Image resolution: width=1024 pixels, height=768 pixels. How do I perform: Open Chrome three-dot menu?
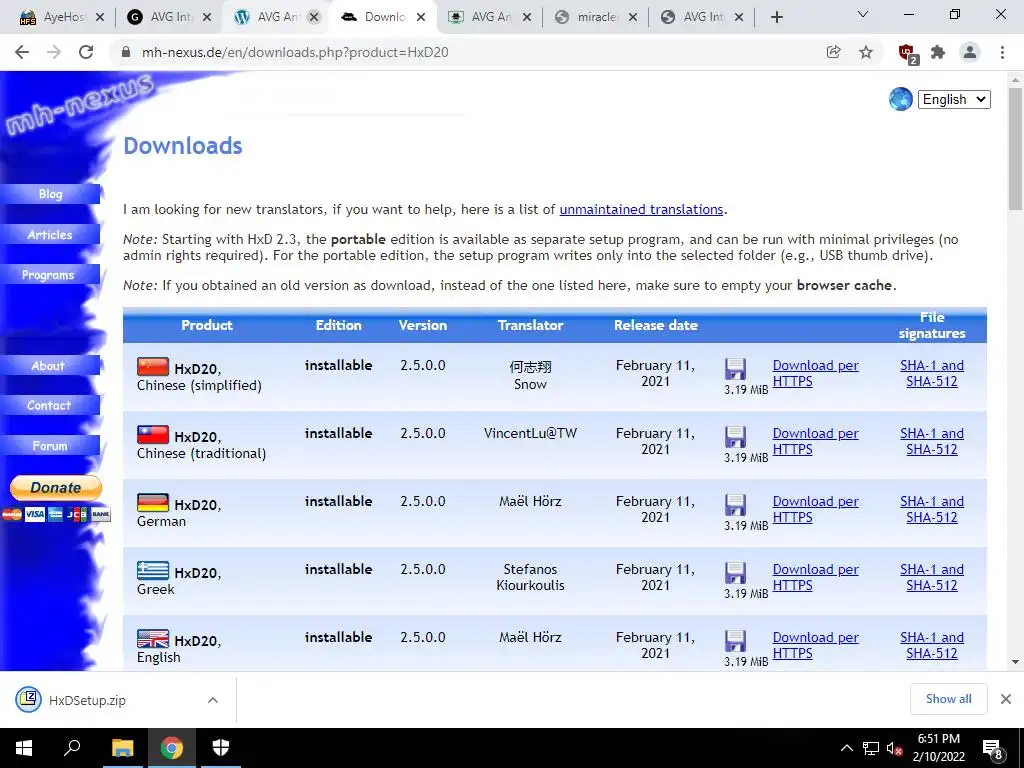(x=1002, y=52)
